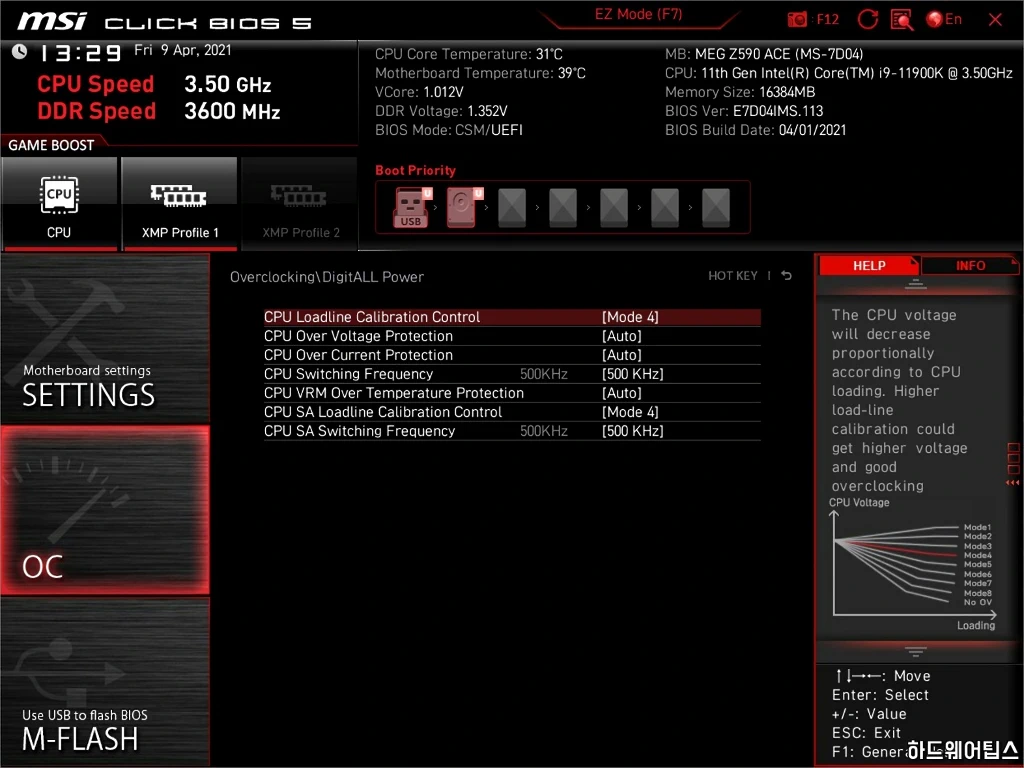Switch to the INFO tab
This screenshot has height=768, width=1024.
tap(970, 265)
